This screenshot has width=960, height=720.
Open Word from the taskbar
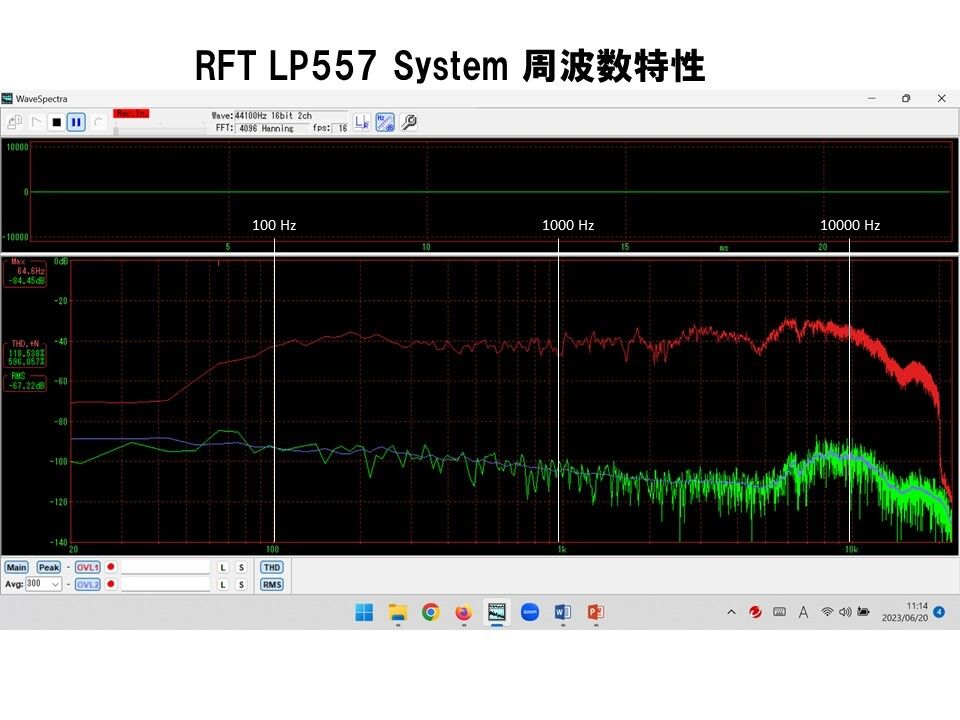point(563,612)
